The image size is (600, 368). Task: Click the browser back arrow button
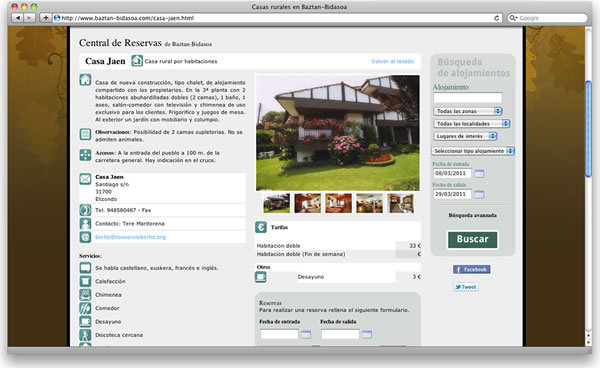click(x=17, y=18)
